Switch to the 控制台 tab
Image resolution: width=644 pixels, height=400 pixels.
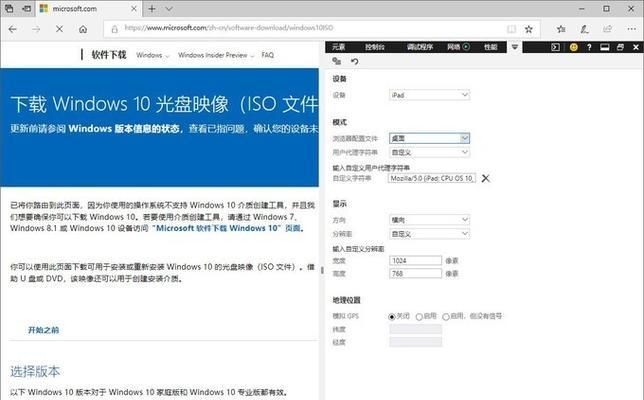pos(375,47)
